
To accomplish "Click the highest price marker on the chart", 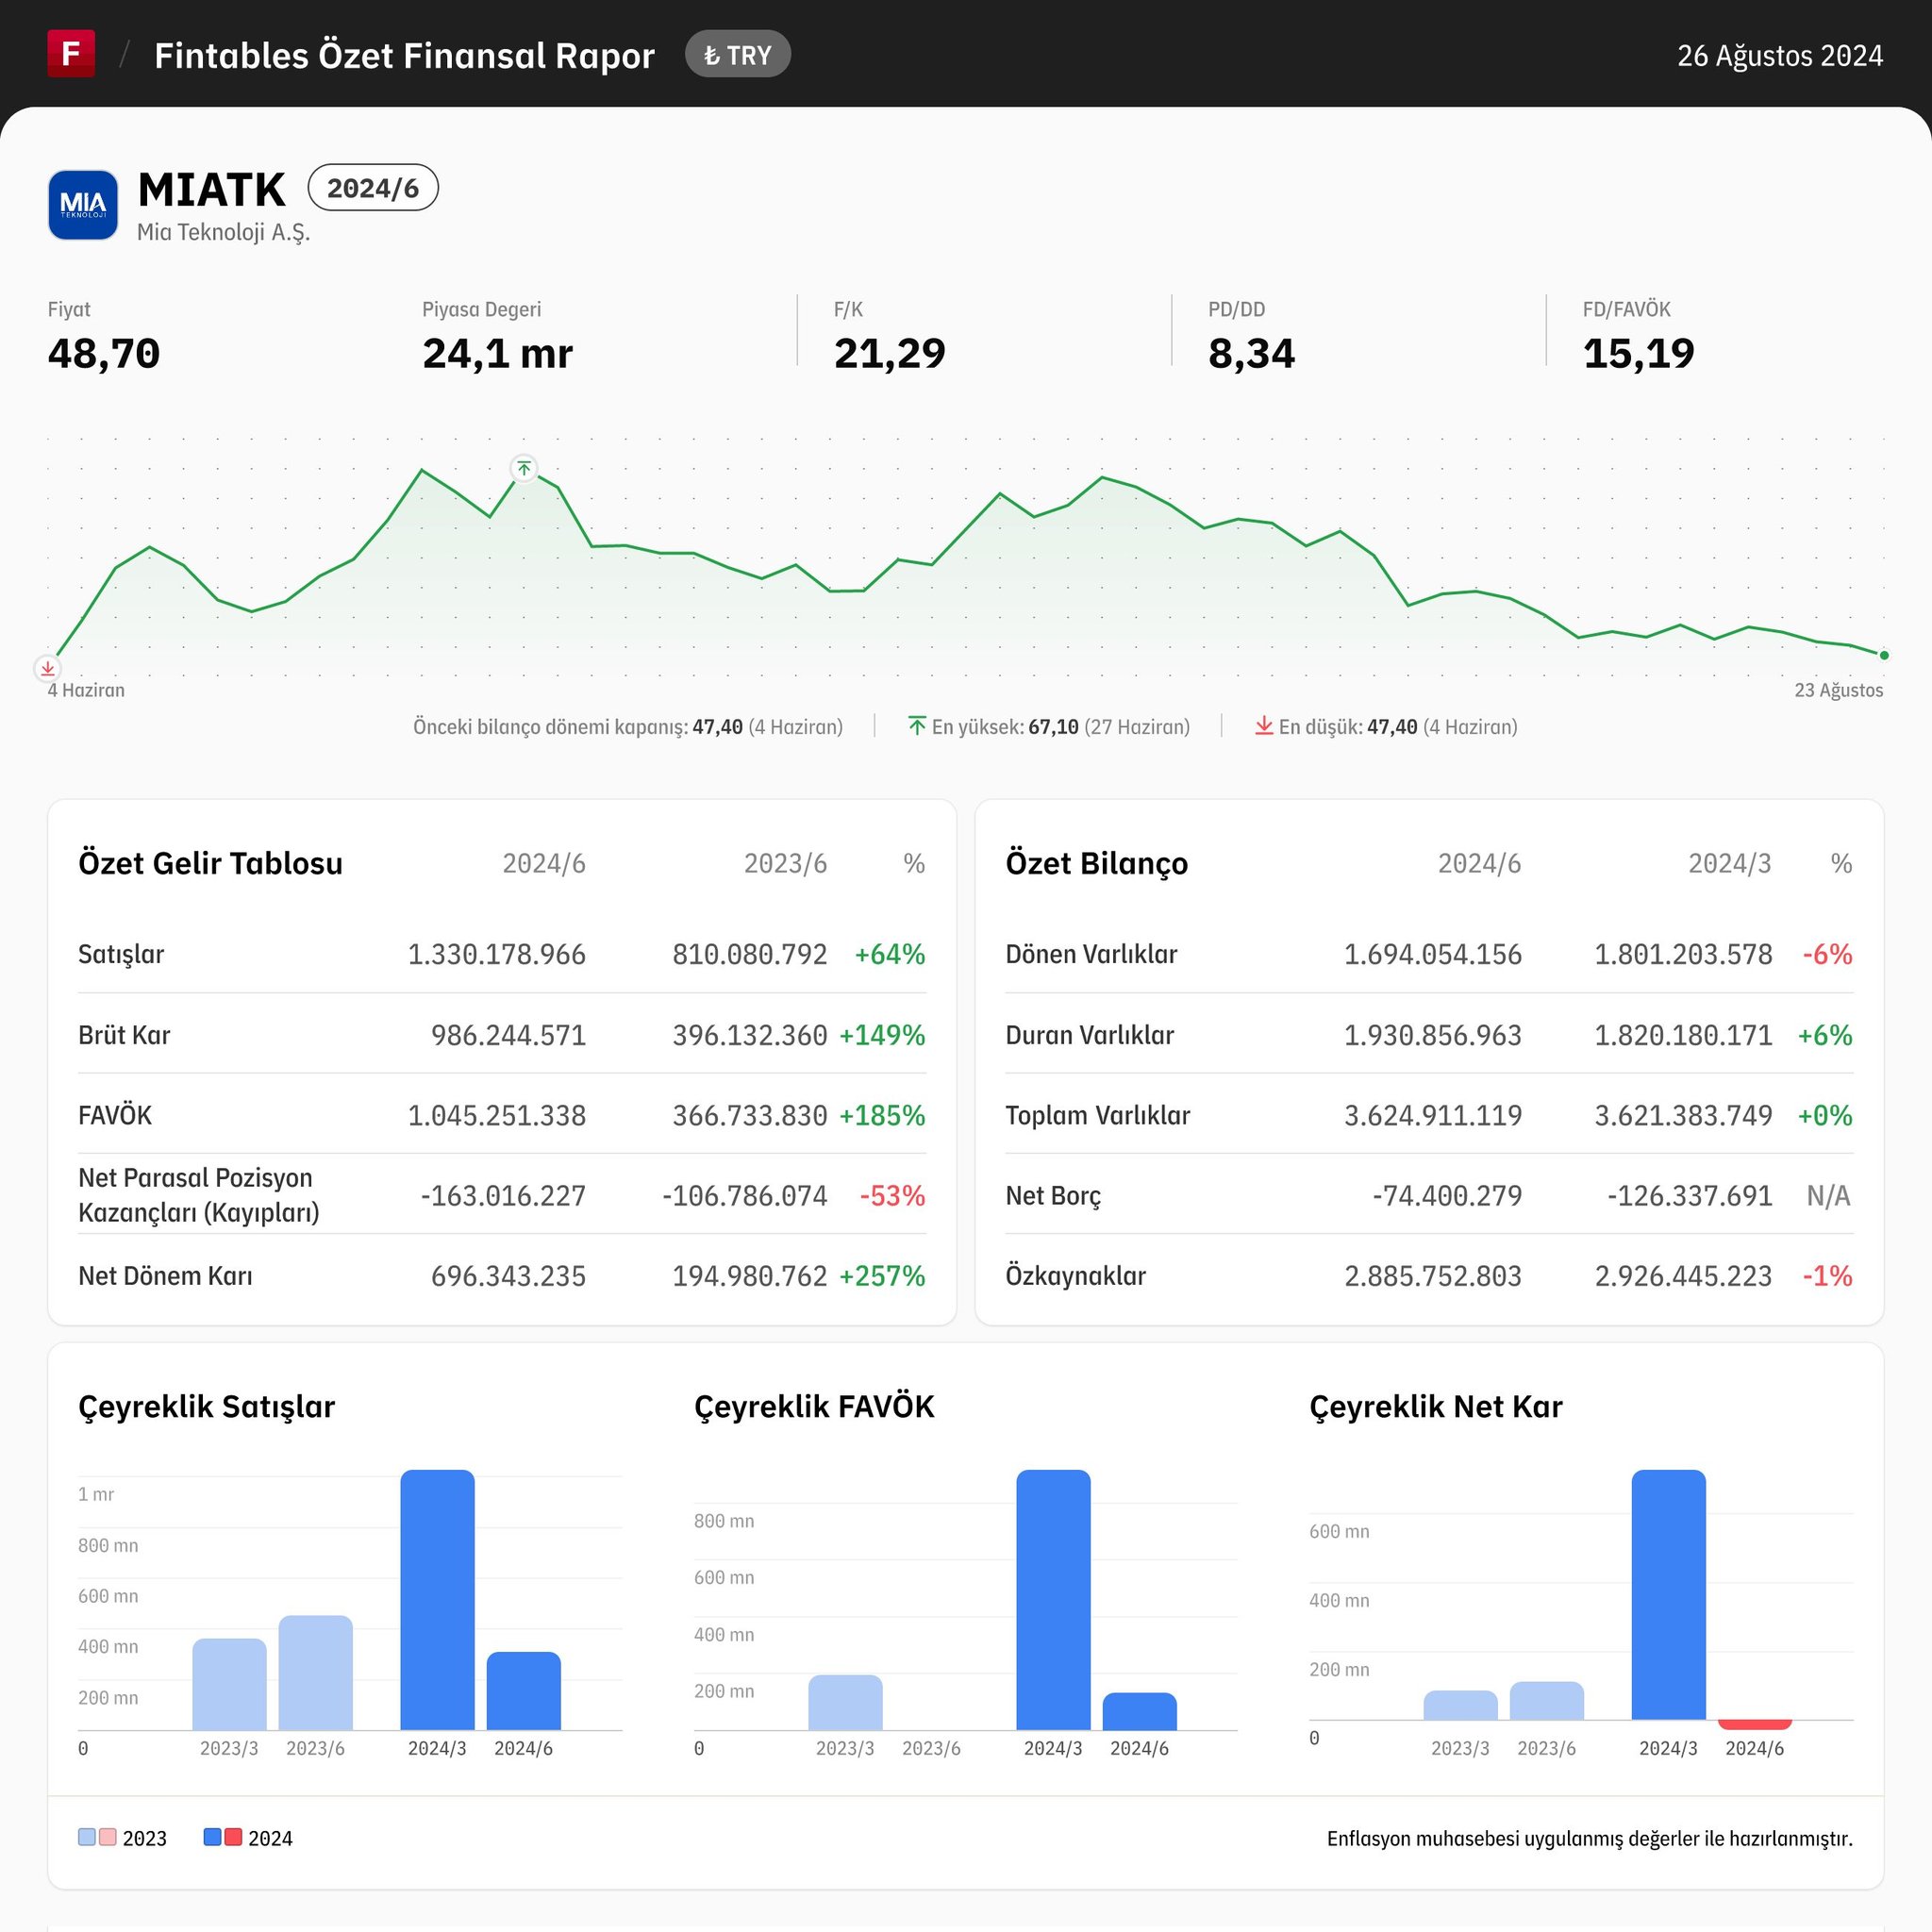I will pos(524,468).
